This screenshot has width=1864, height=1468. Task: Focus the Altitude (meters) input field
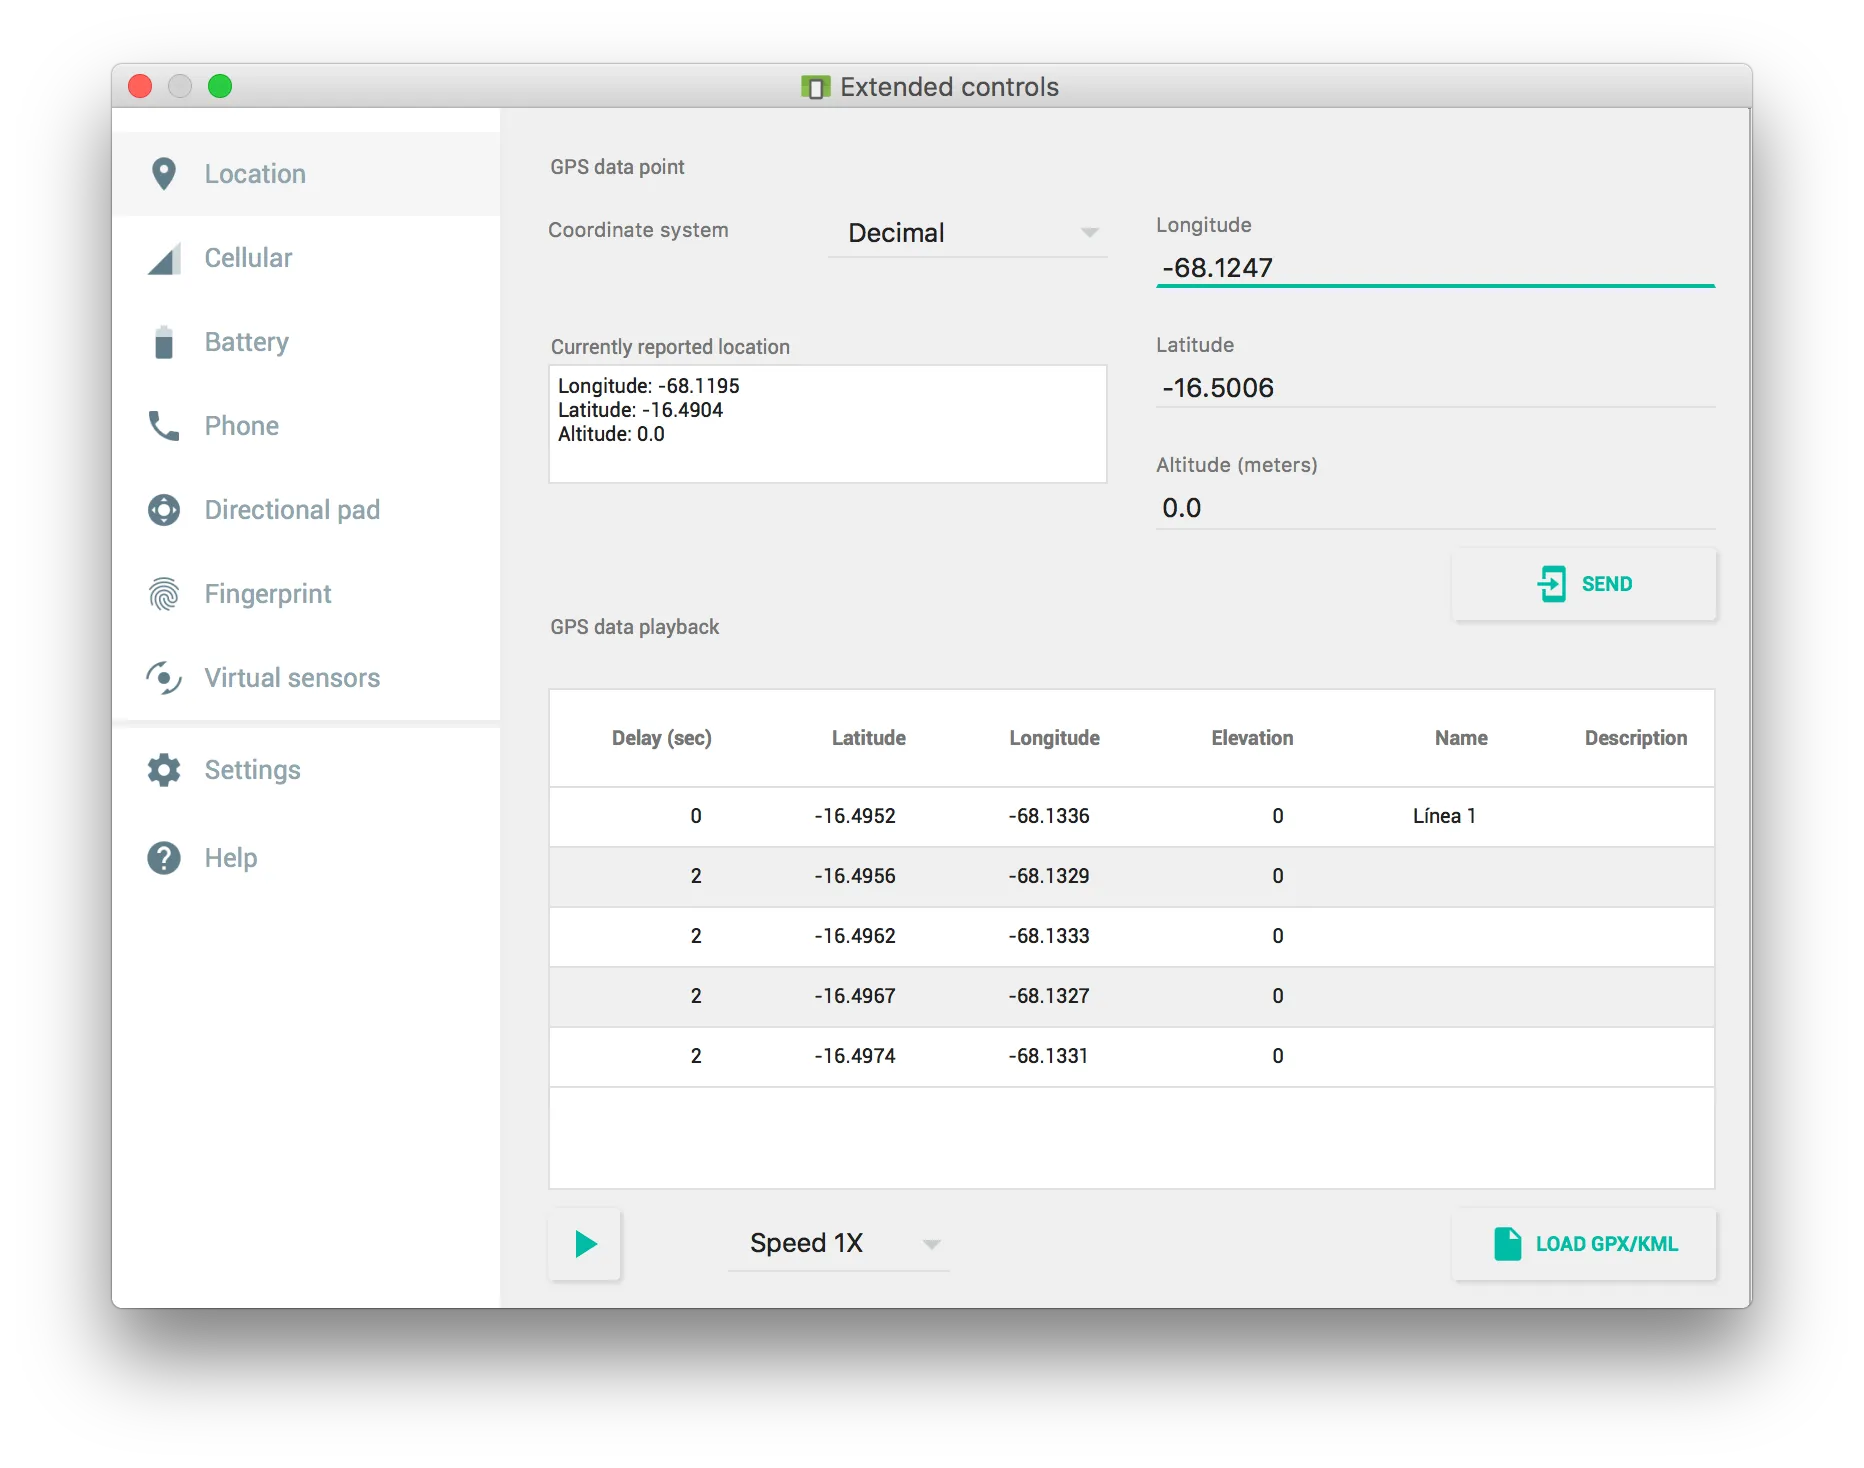tap(1435, 508)
